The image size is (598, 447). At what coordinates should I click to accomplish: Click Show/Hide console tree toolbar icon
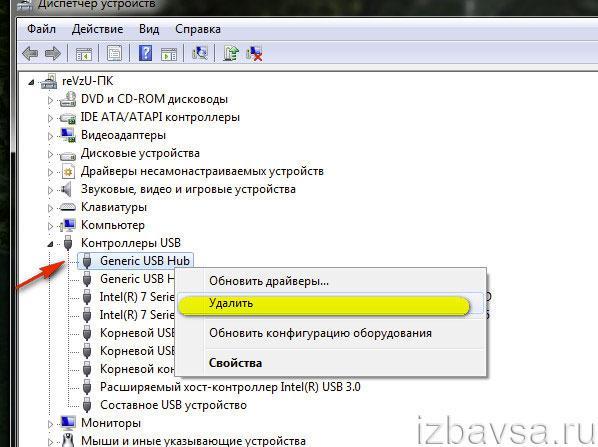pyautogui.click(x=84, y=54)
